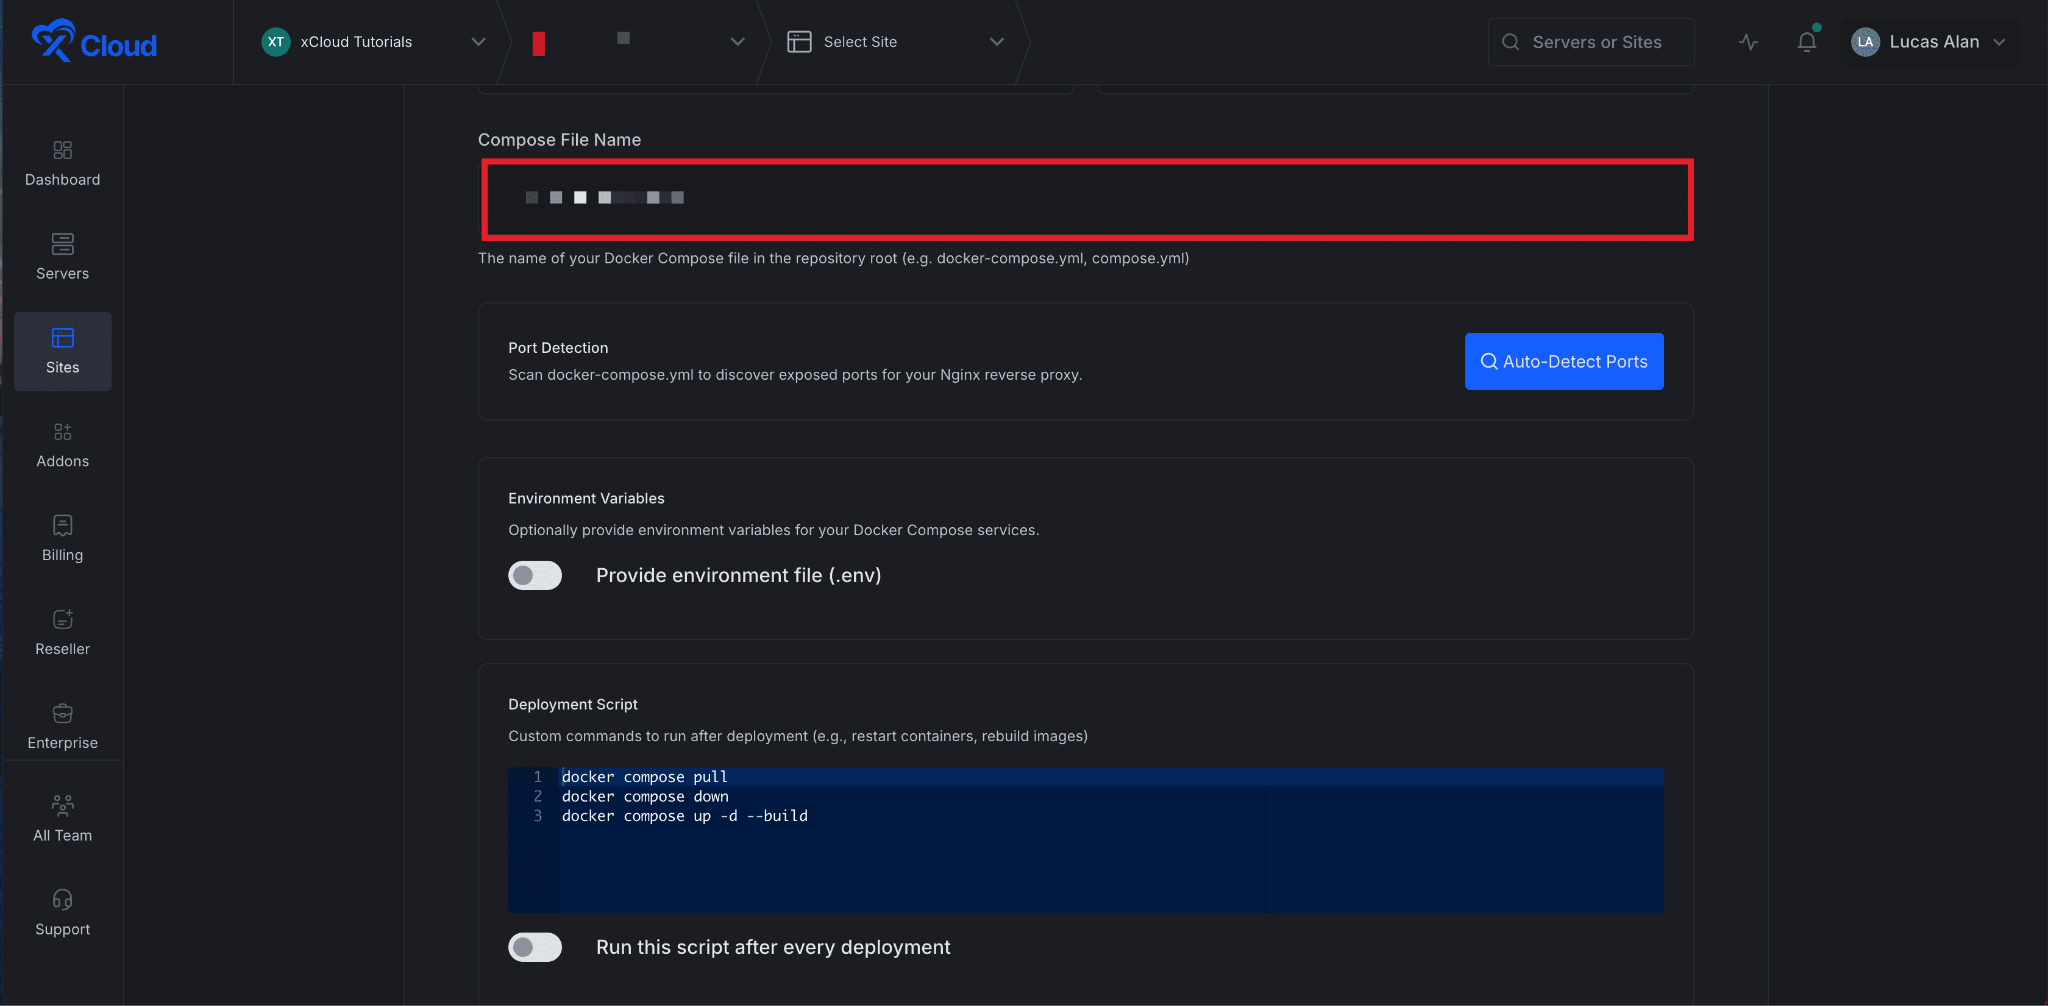Open Enterprise in the sidebar
Image resolution: width=2048 pixels, height=1006 pixels.
62,727
